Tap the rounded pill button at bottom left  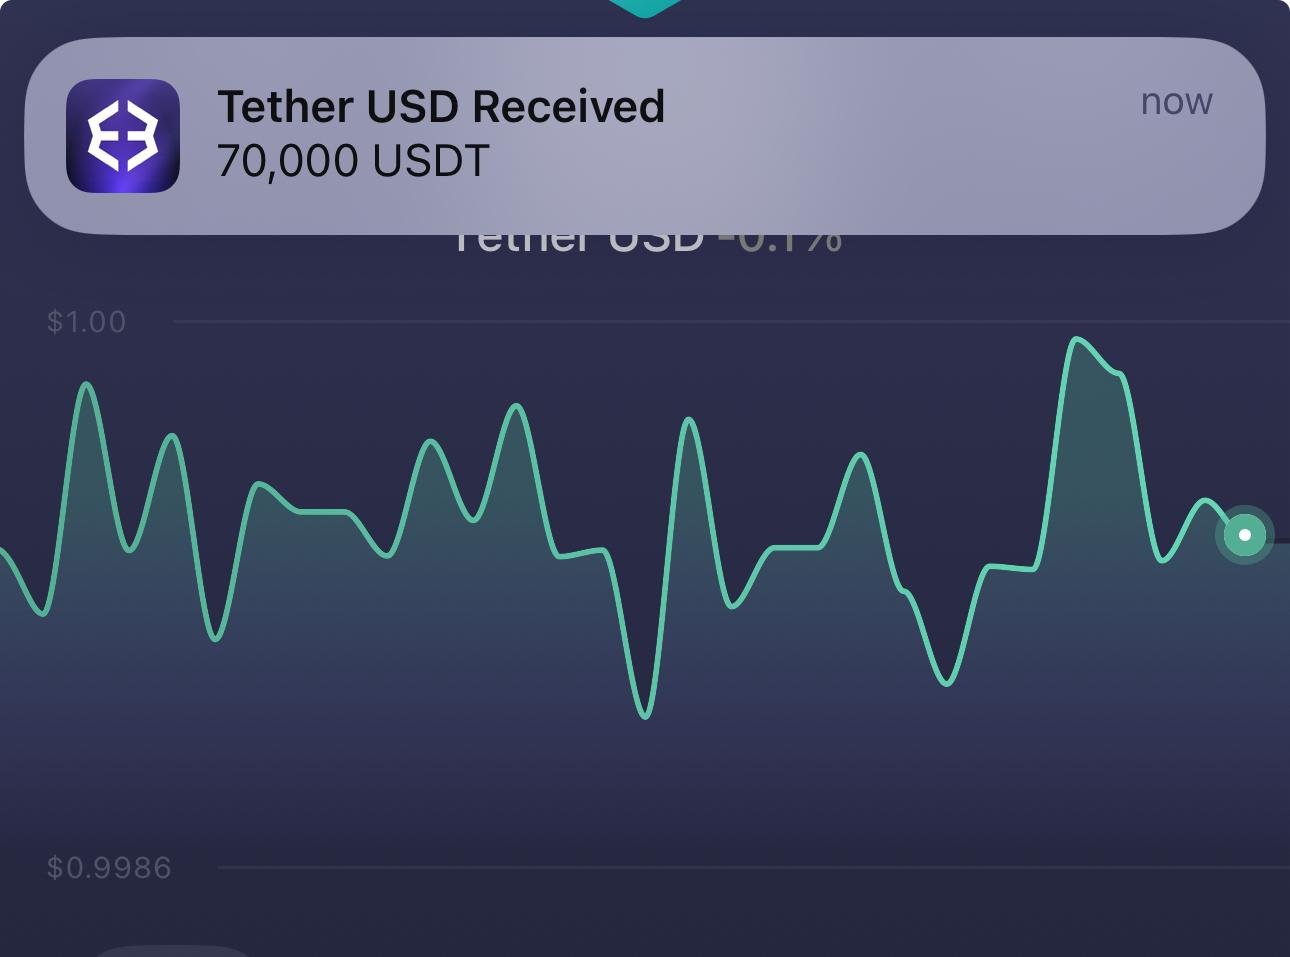(x=172, y=950)
